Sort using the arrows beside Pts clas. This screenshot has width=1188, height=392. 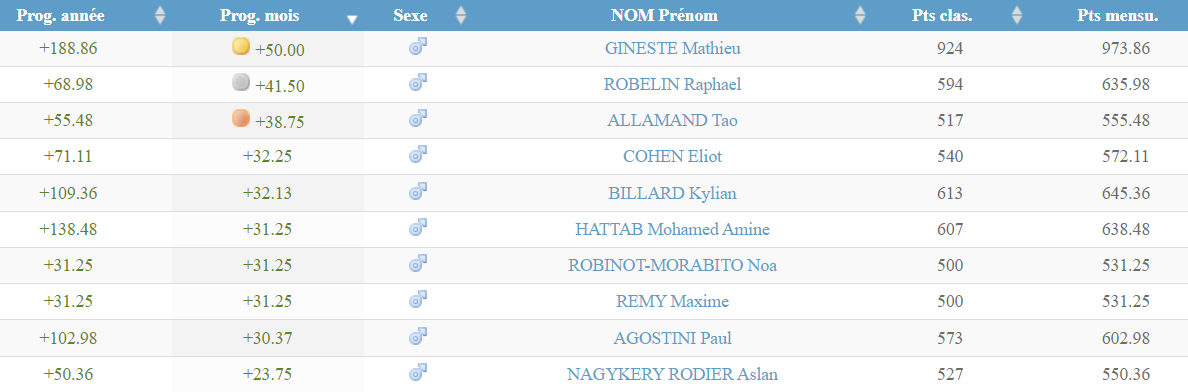point(1017,15)
